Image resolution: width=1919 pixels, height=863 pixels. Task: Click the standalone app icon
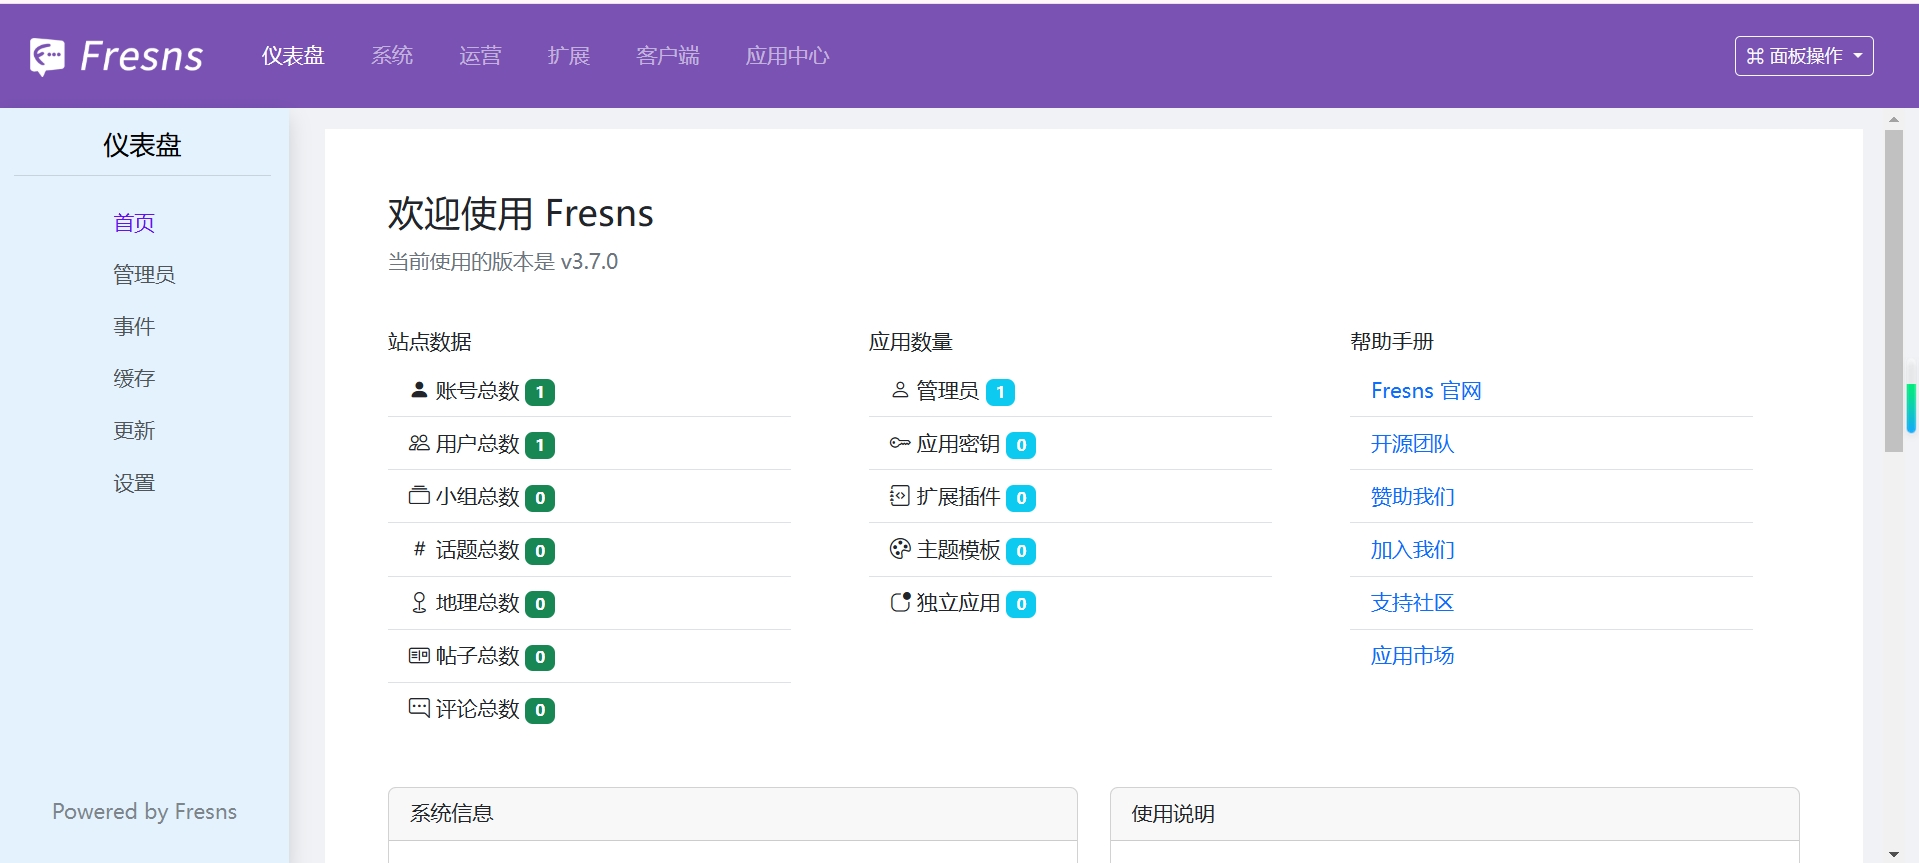click(900, 602)
